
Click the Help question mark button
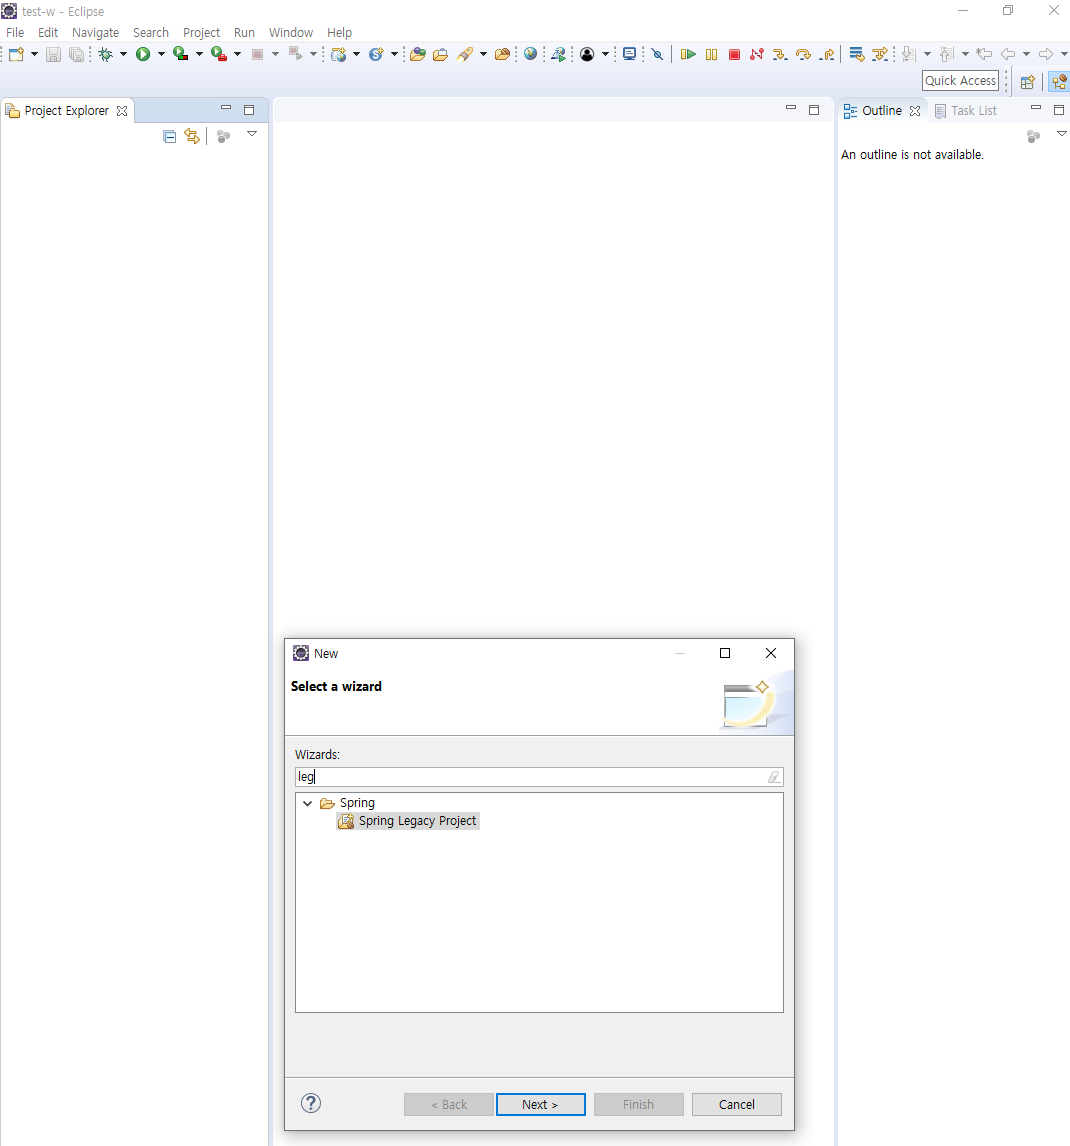[311, 1103]
